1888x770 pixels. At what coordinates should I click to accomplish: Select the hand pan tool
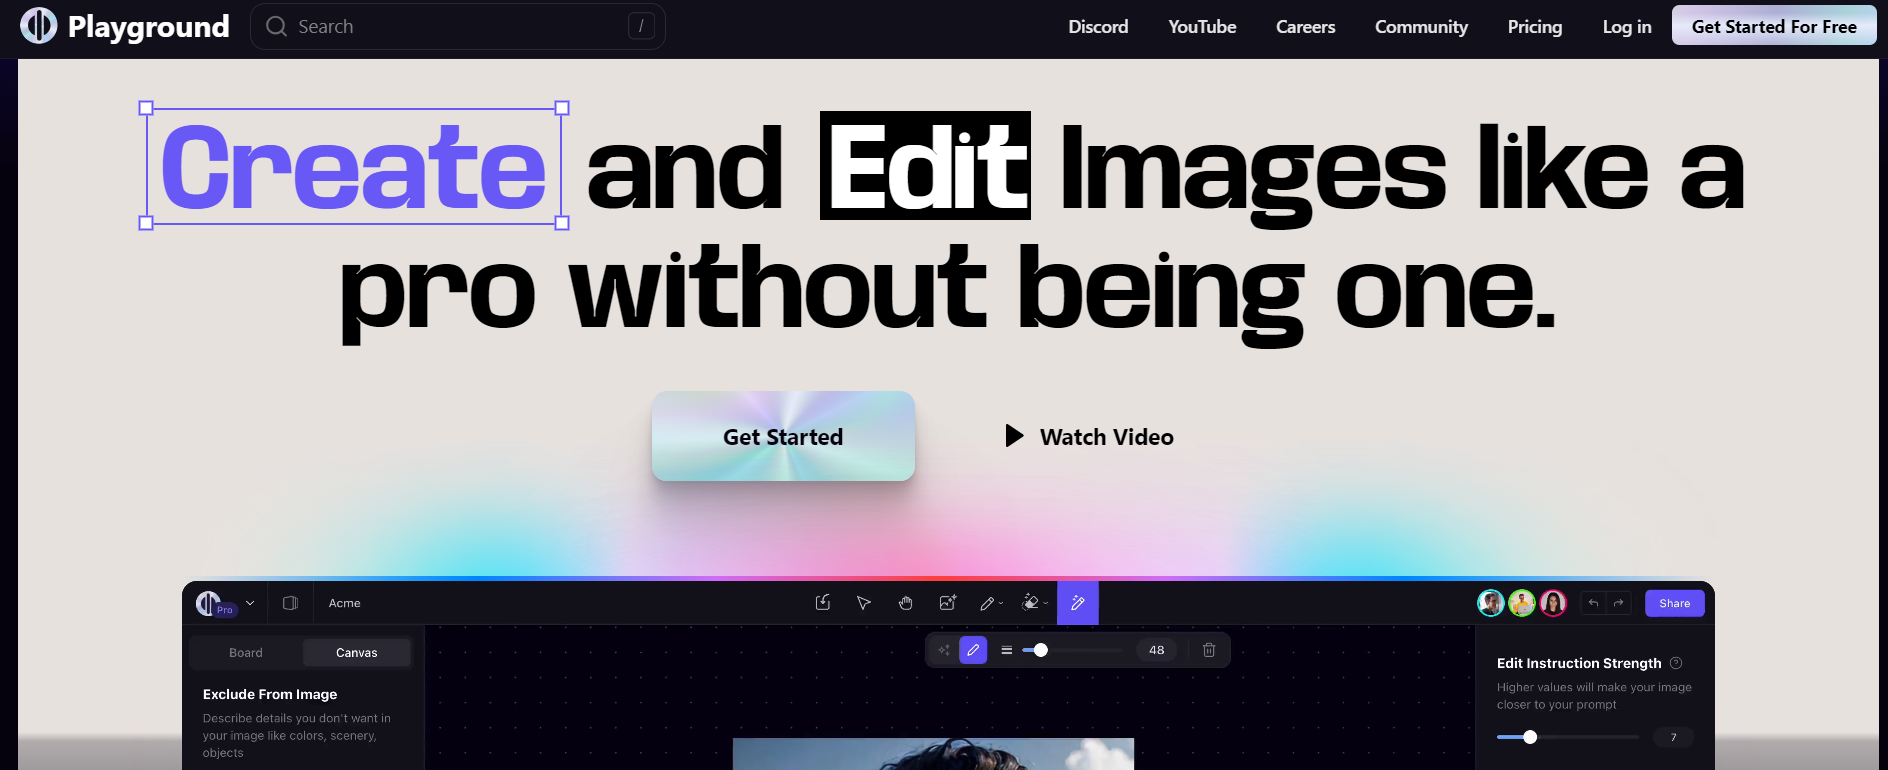pos(905,603)
